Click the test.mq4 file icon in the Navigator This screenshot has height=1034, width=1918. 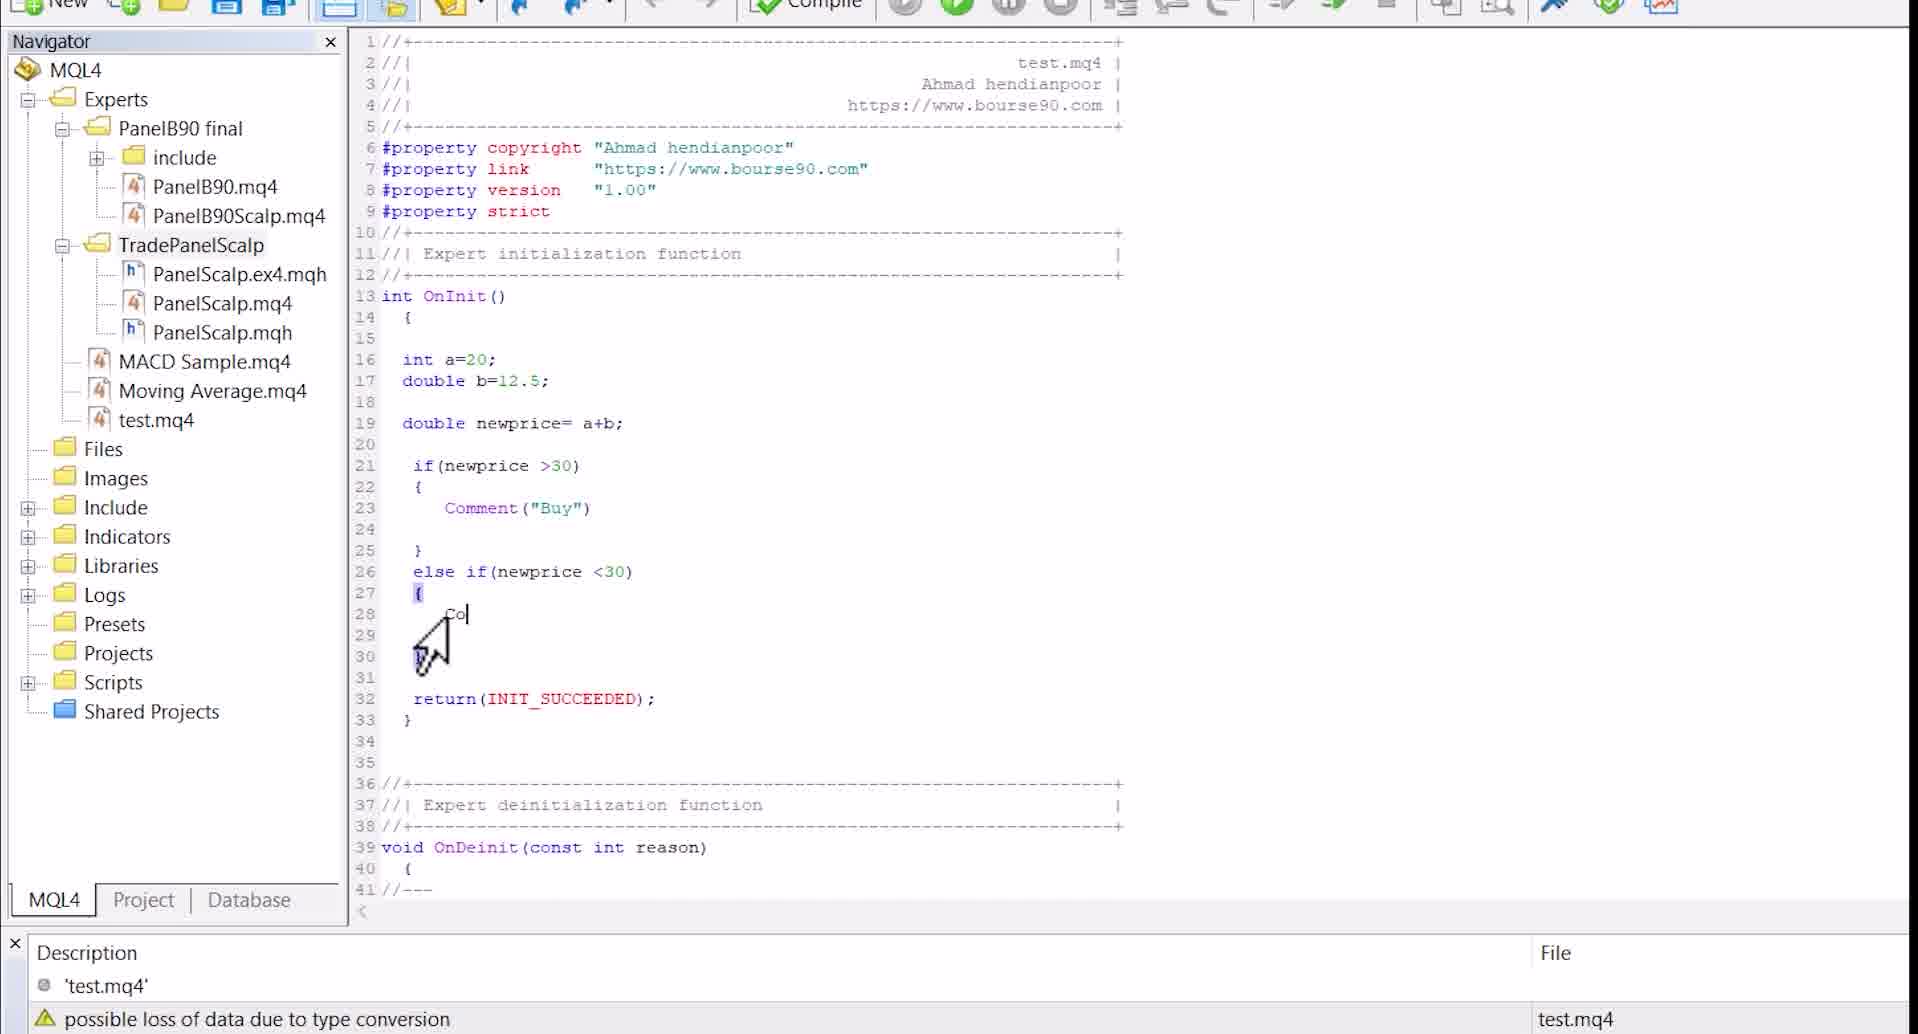click(100, 418)
